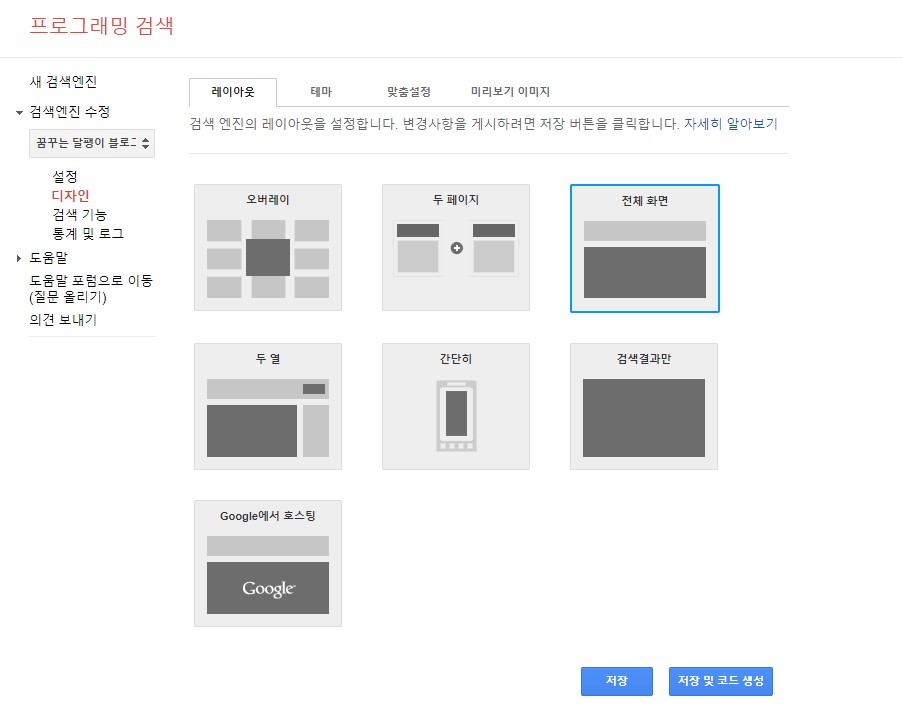Click the 저장 button
The height and width of the screenshot is (722, 903).
click(617, 681)
